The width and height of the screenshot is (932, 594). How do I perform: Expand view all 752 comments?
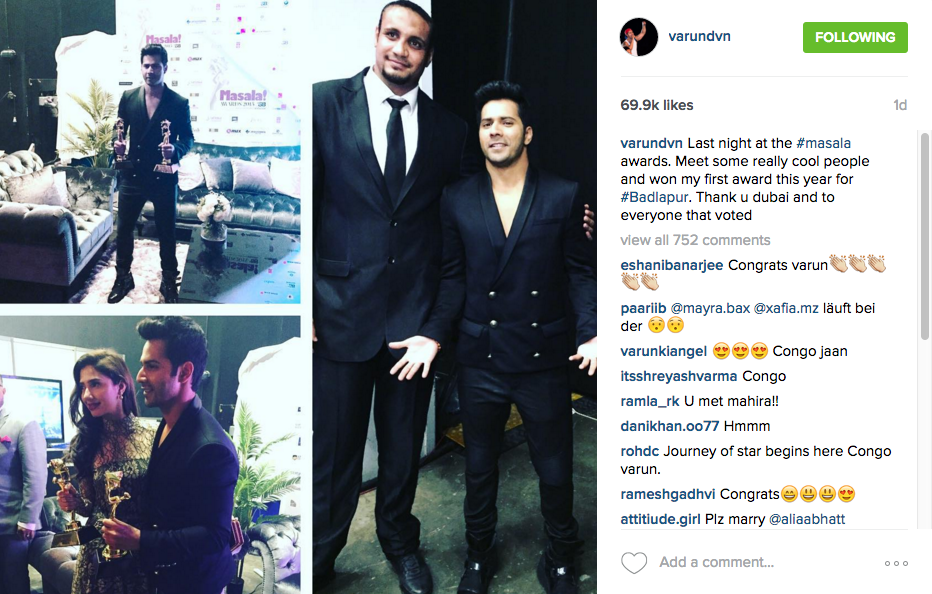(695, 240)
